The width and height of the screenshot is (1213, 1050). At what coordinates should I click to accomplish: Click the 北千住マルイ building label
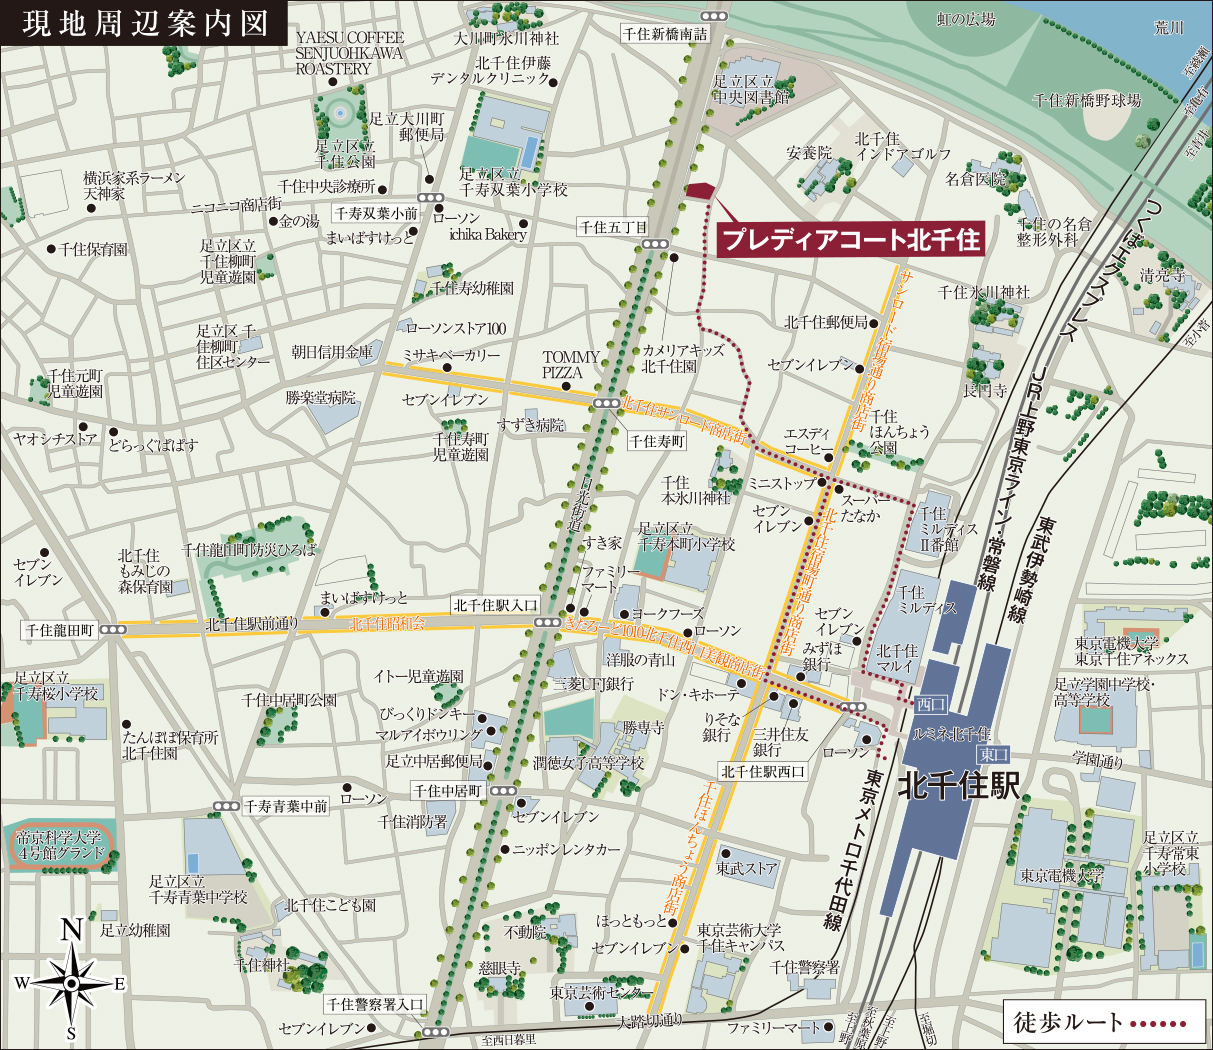[x=897, y=658]
